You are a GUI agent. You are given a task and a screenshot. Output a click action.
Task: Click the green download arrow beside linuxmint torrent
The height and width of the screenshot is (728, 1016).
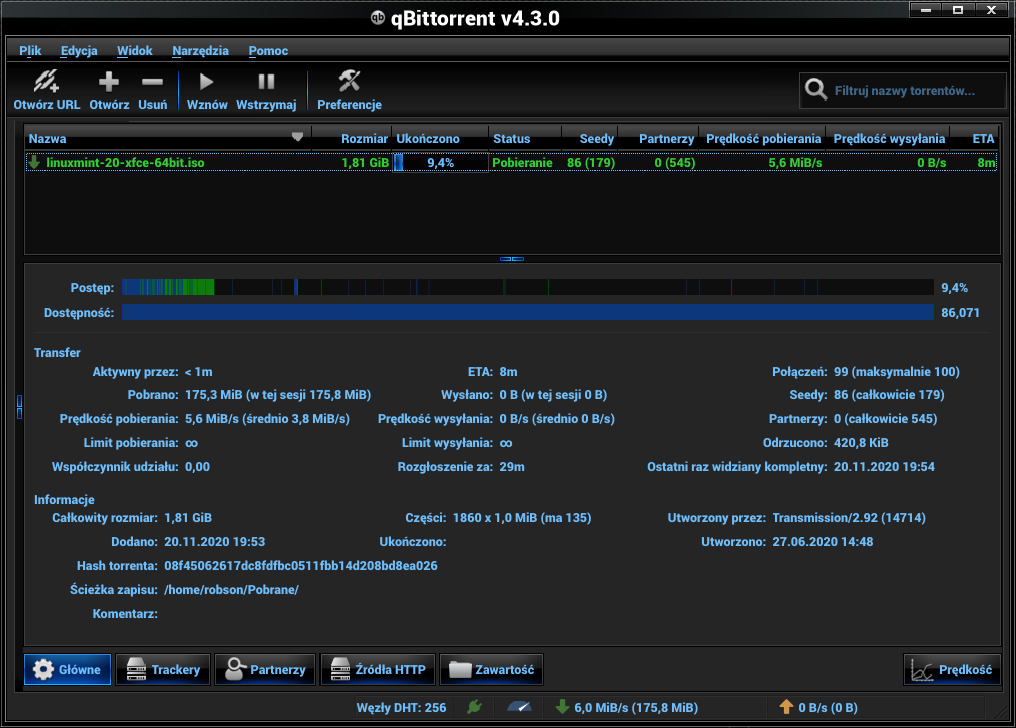(x=34, y=163)
